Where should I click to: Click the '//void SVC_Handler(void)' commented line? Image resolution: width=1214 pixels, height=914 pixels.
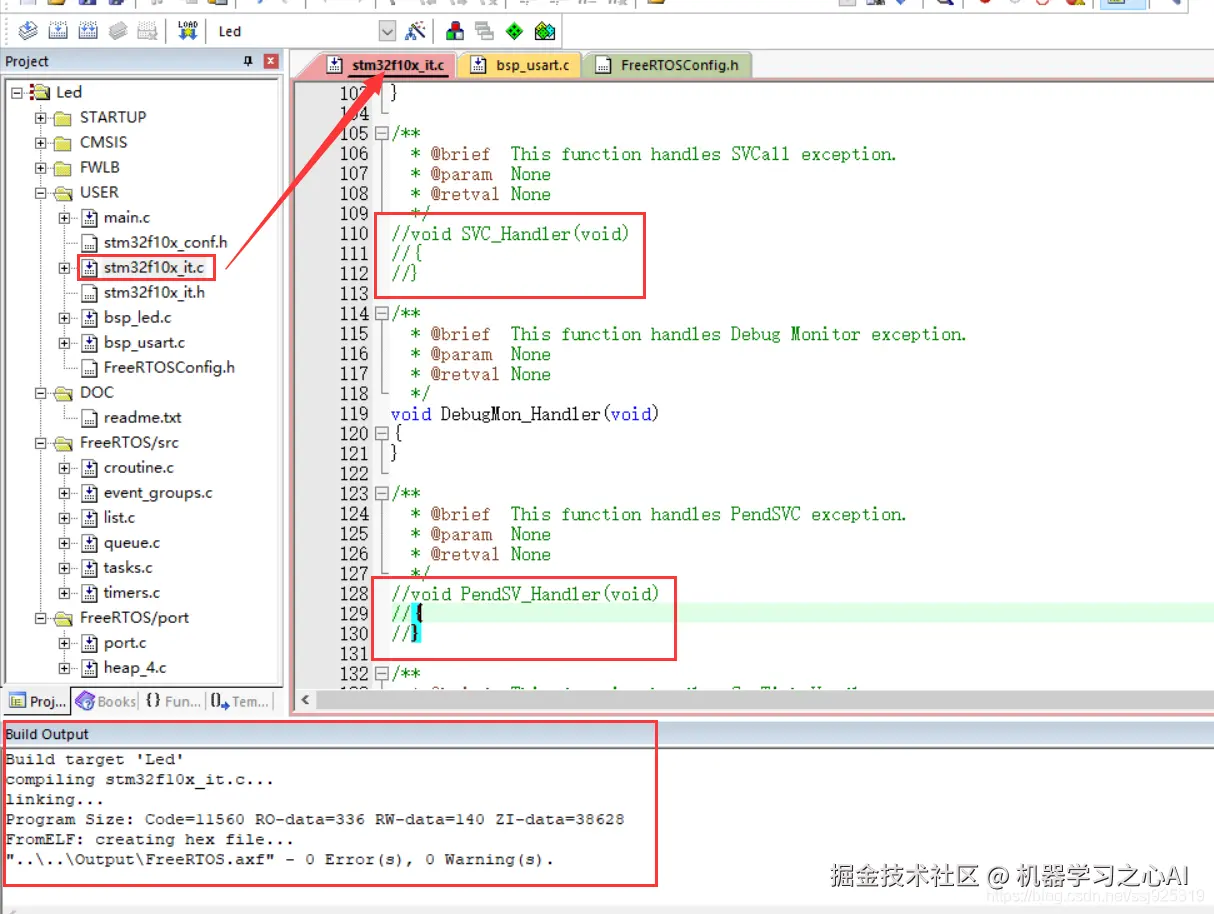coord(510,233)
